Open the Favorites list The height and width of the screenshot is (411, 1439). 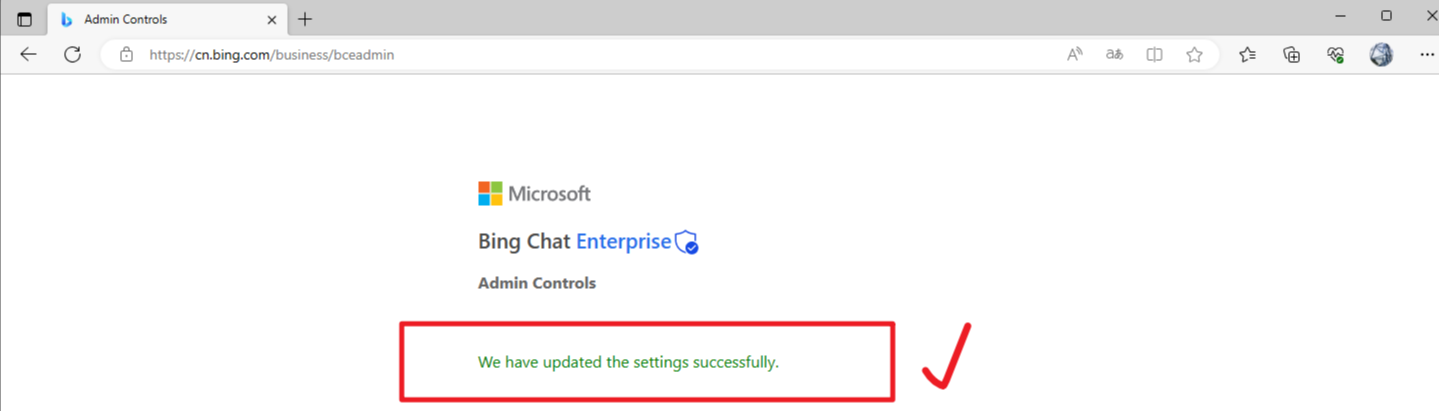click(x=1247, y=55)
